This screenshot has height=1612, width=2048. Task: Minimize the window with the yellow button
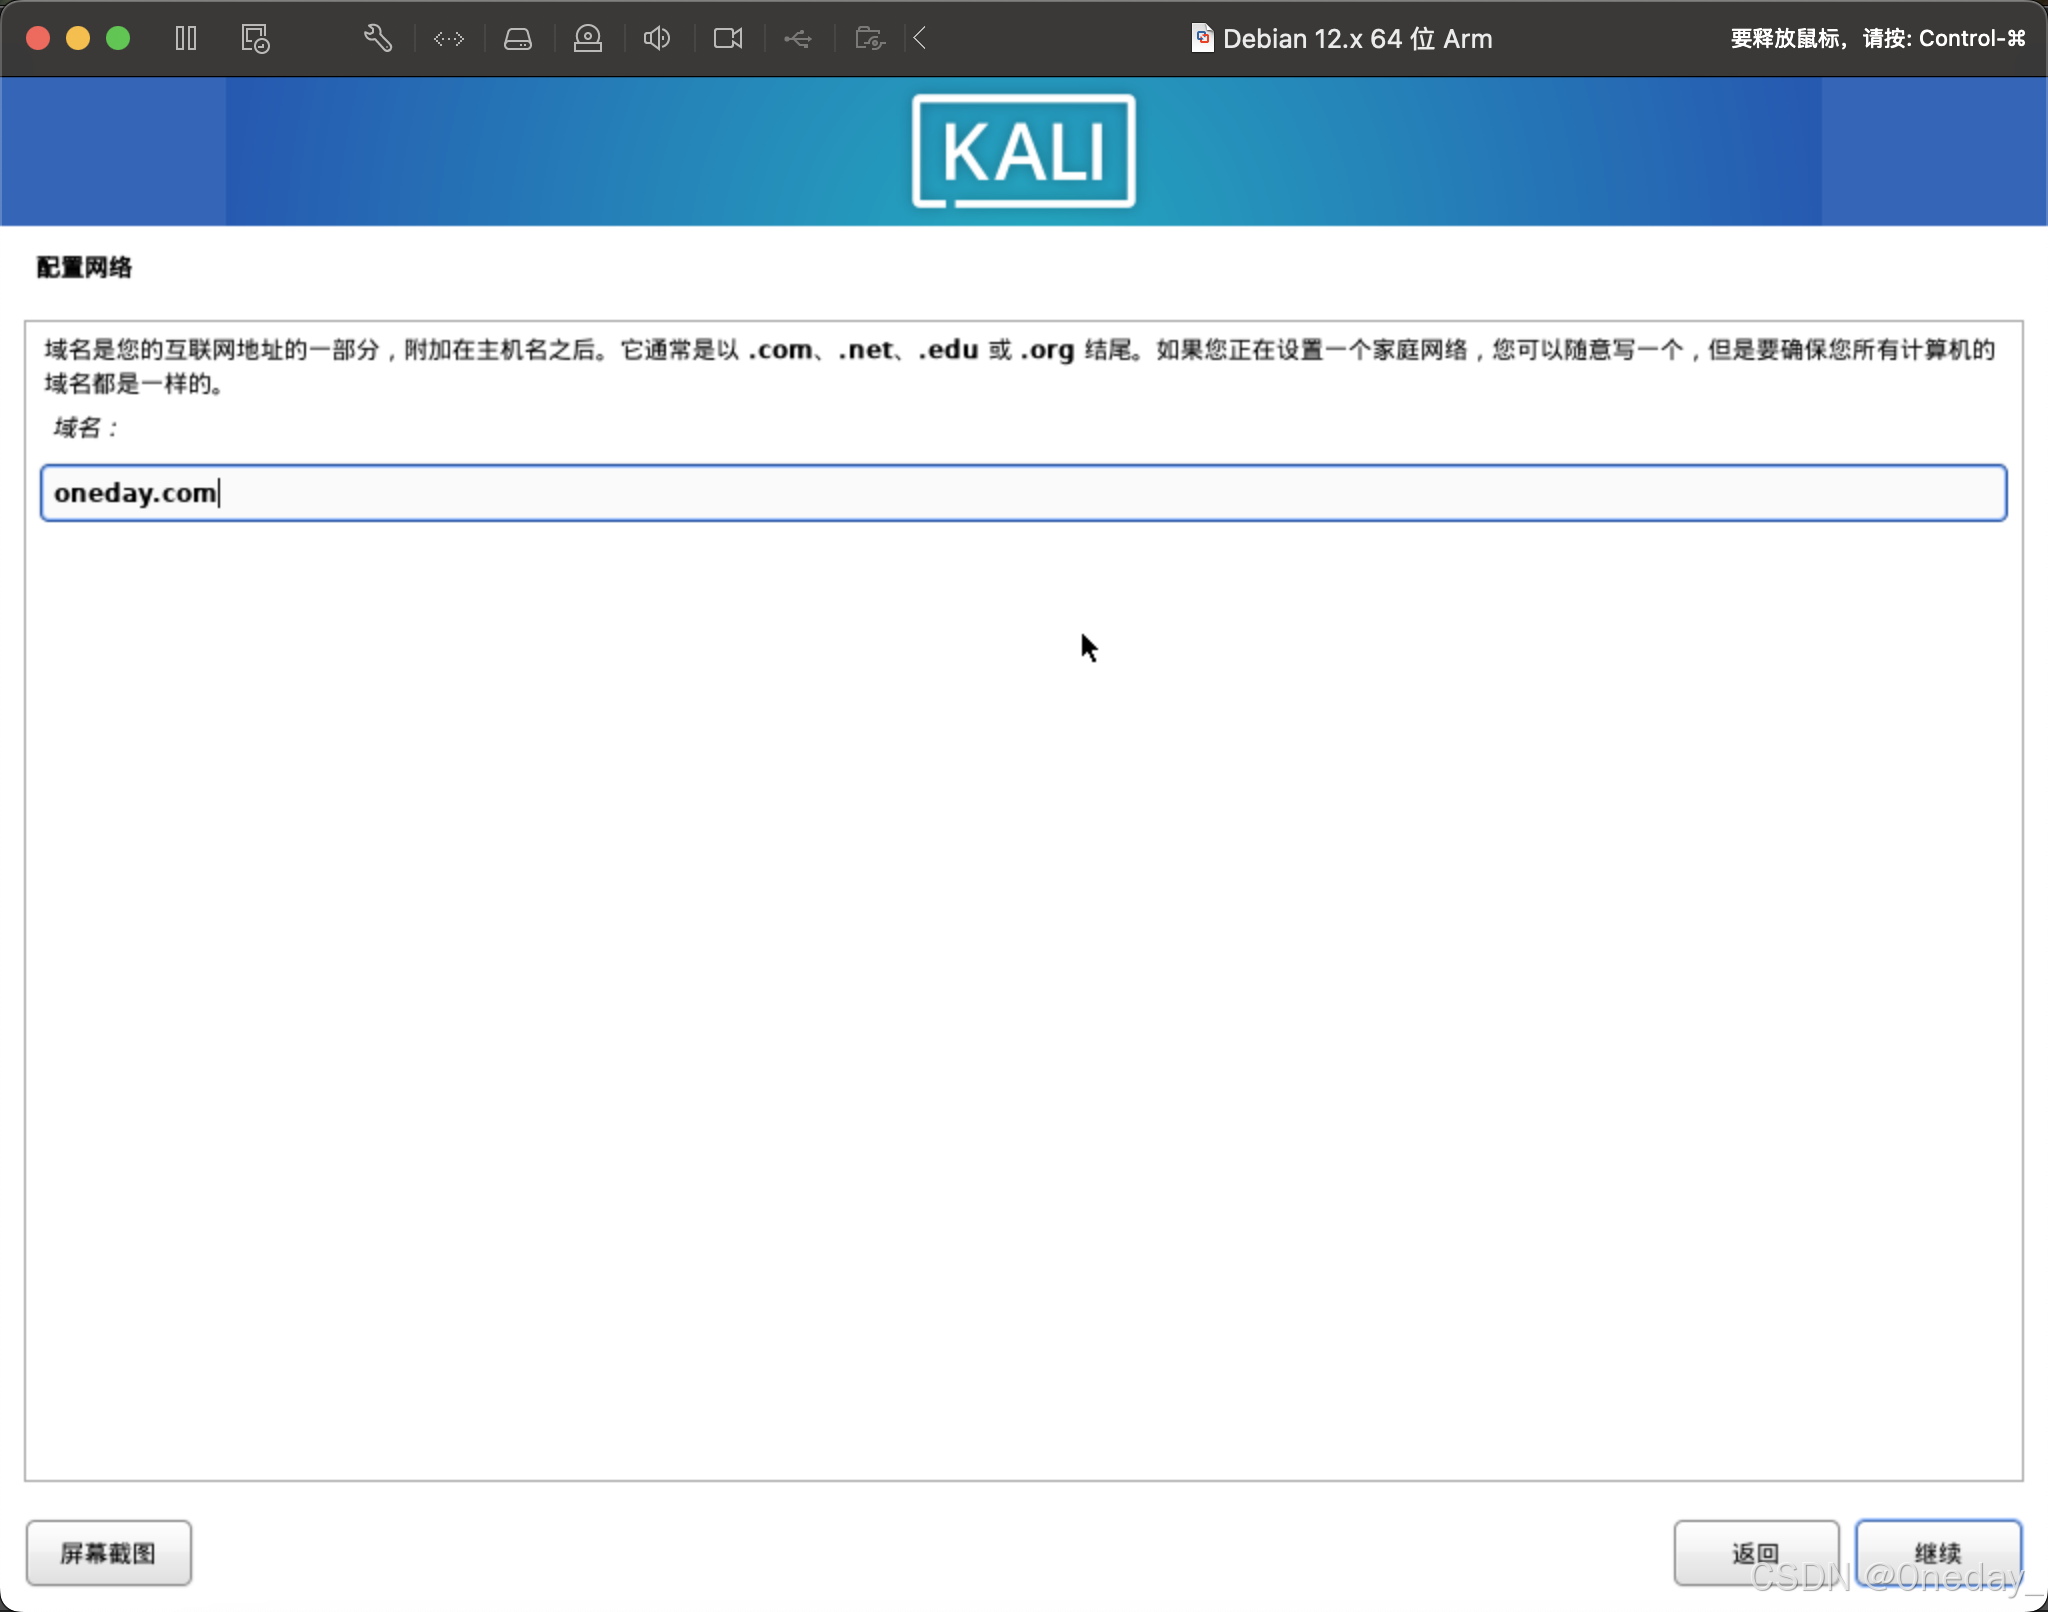(77, 38)
